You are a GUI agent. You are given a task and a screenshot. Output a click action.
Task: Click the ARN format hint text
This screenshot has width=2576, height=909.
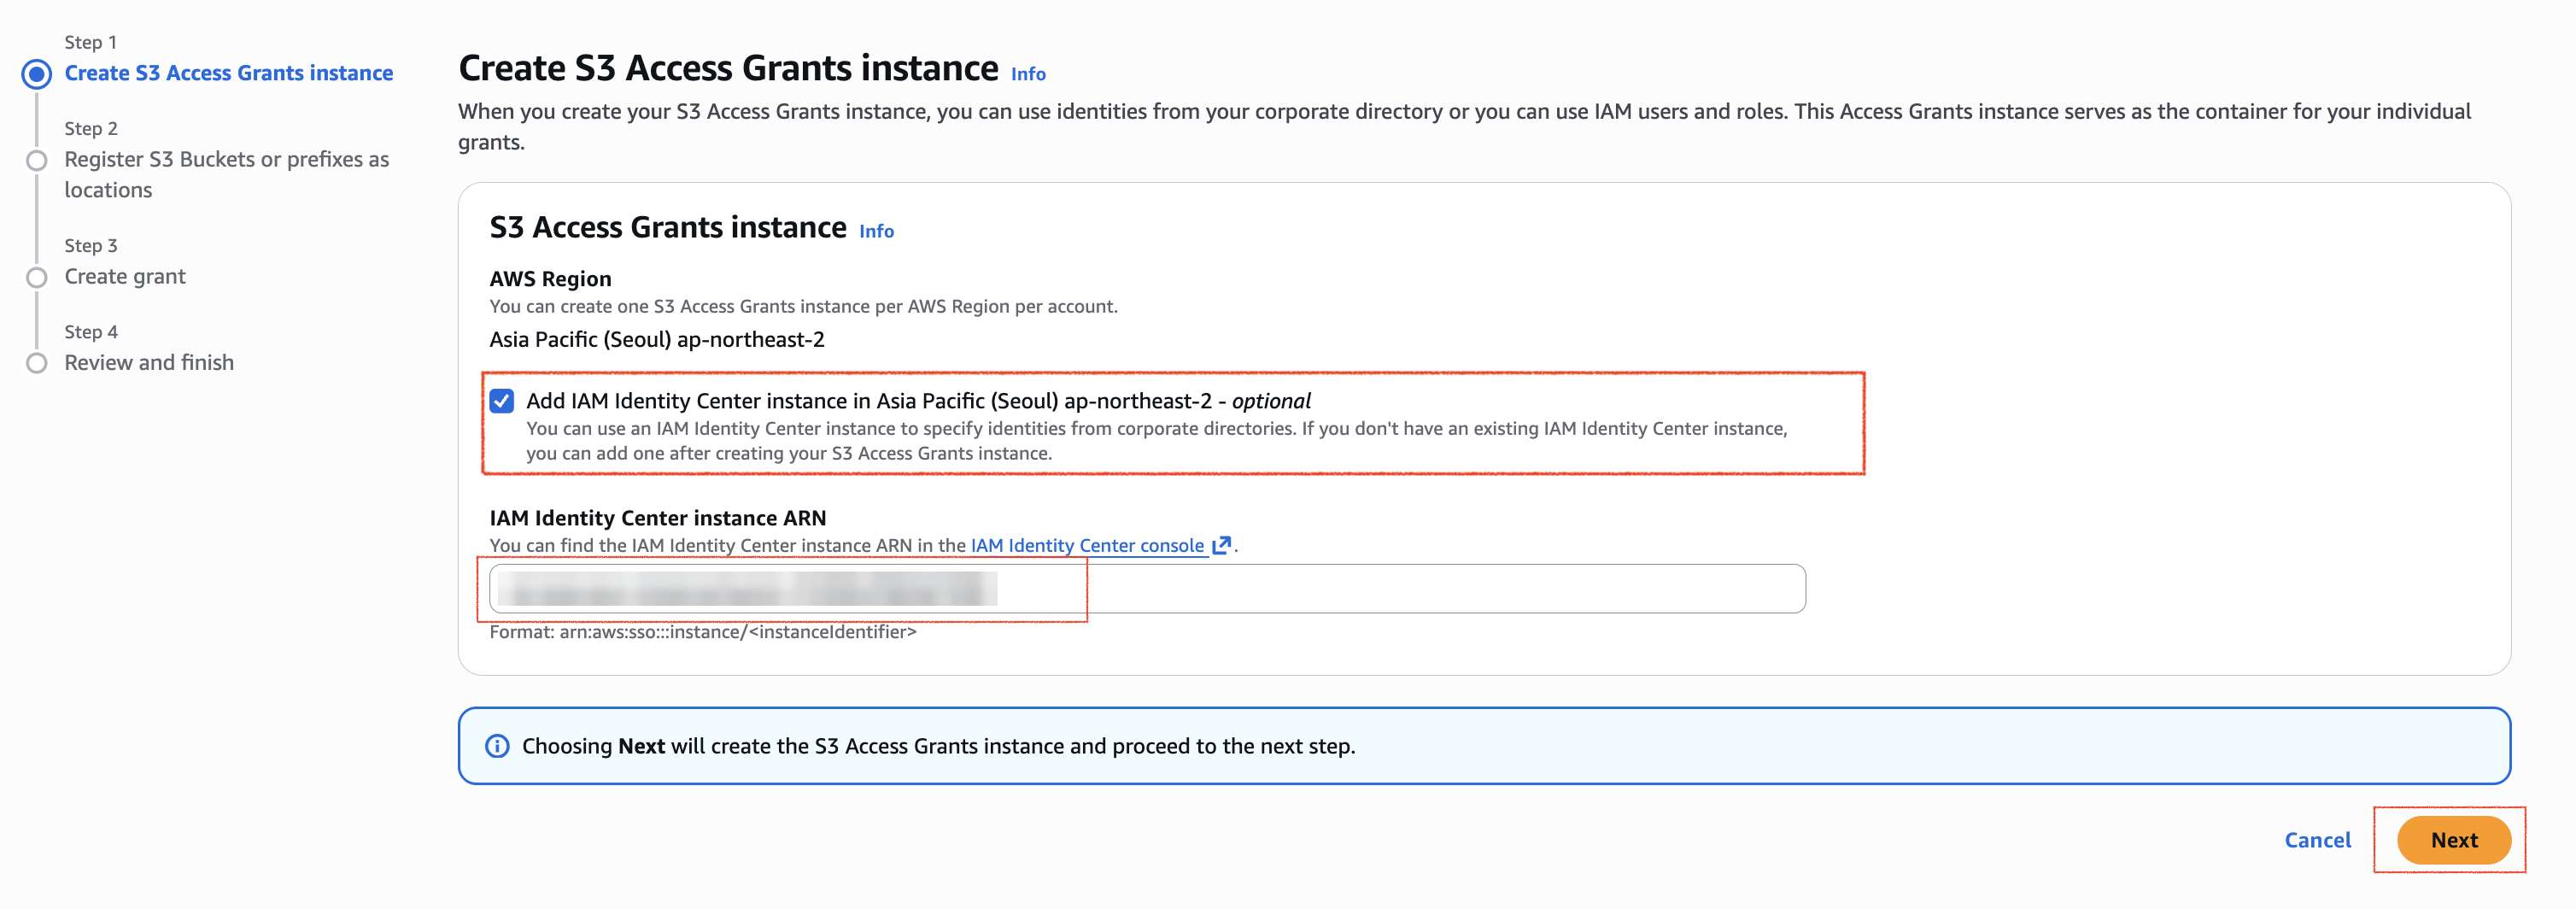pyautogui.click(x=703, y=632)
